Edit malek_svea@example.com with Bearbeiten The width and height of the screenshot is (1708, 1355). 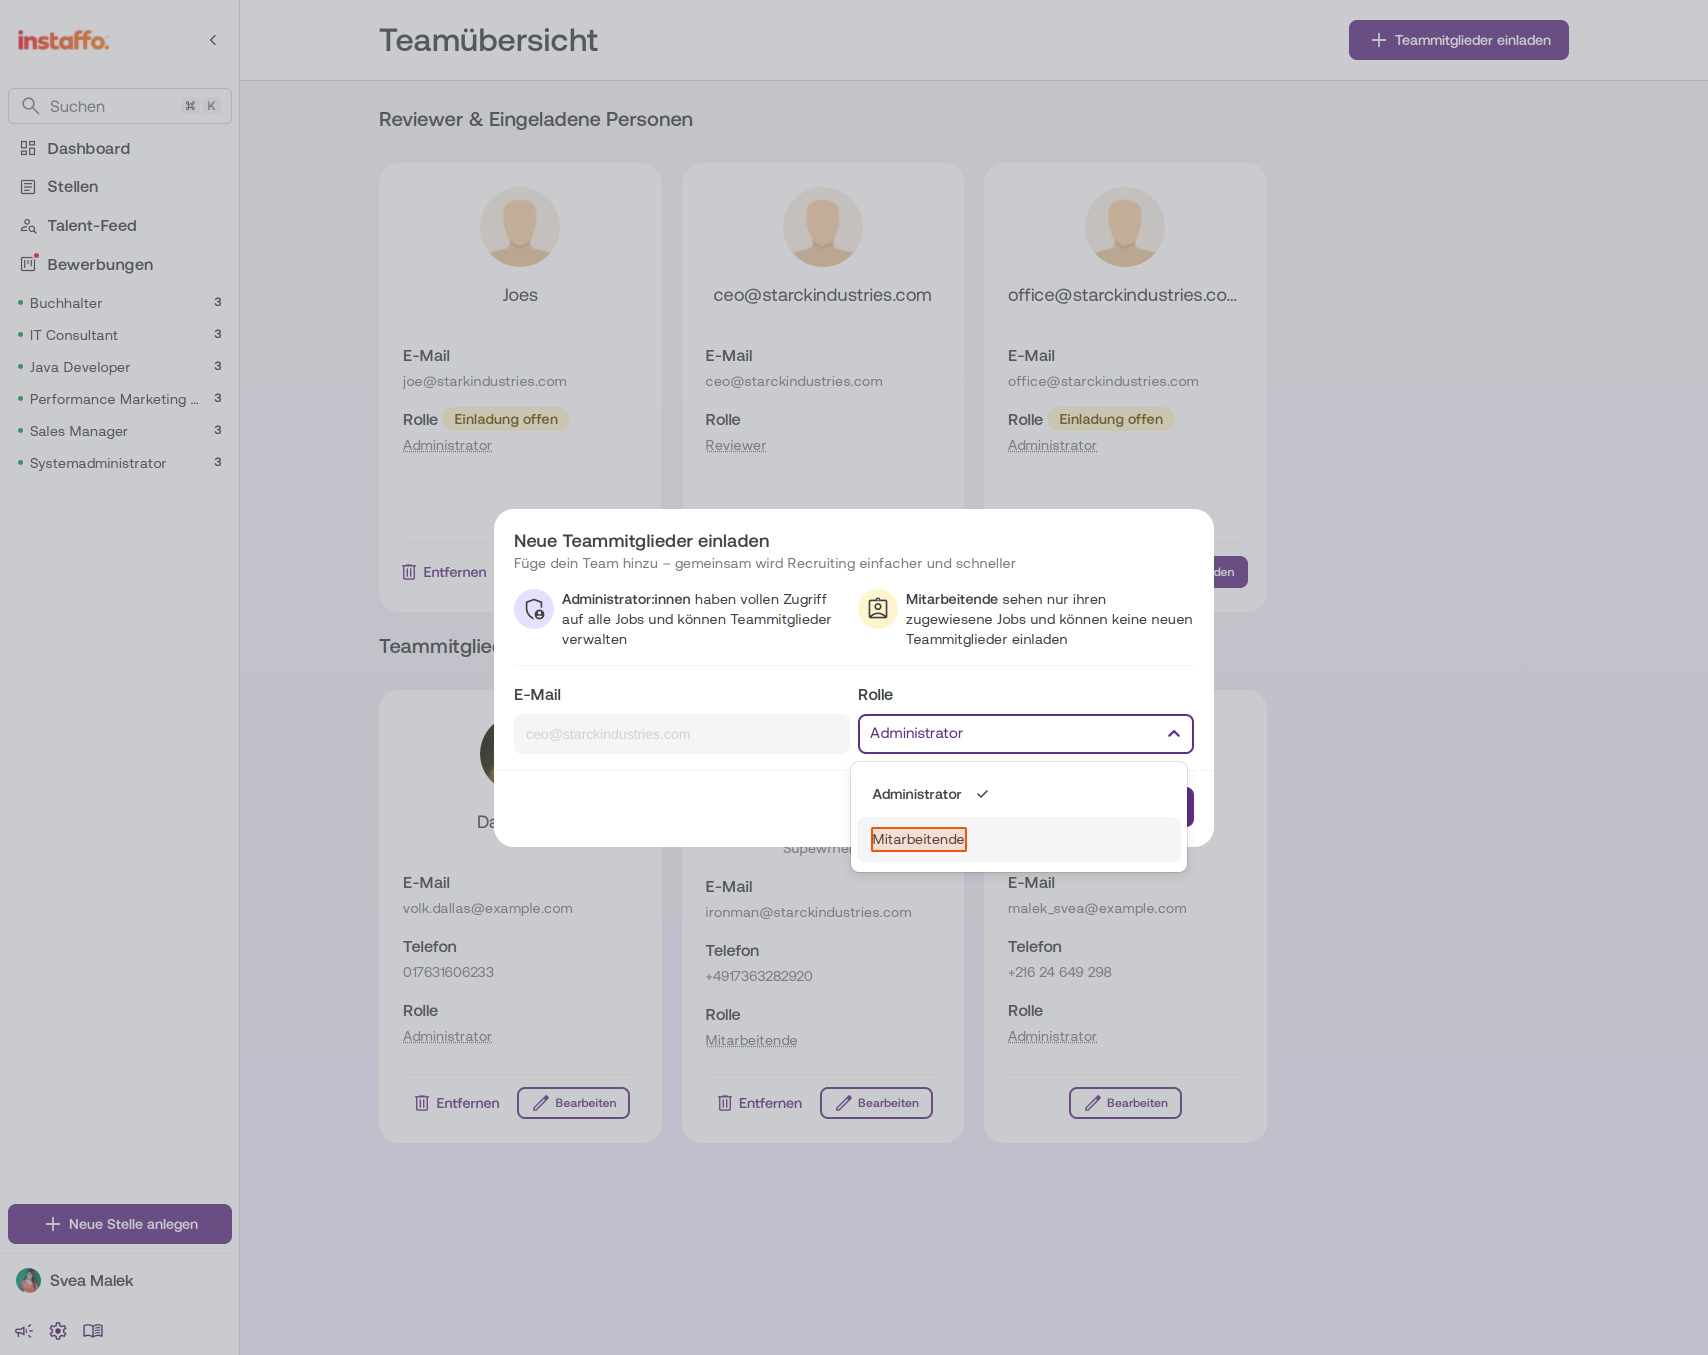(1125, 1103)
